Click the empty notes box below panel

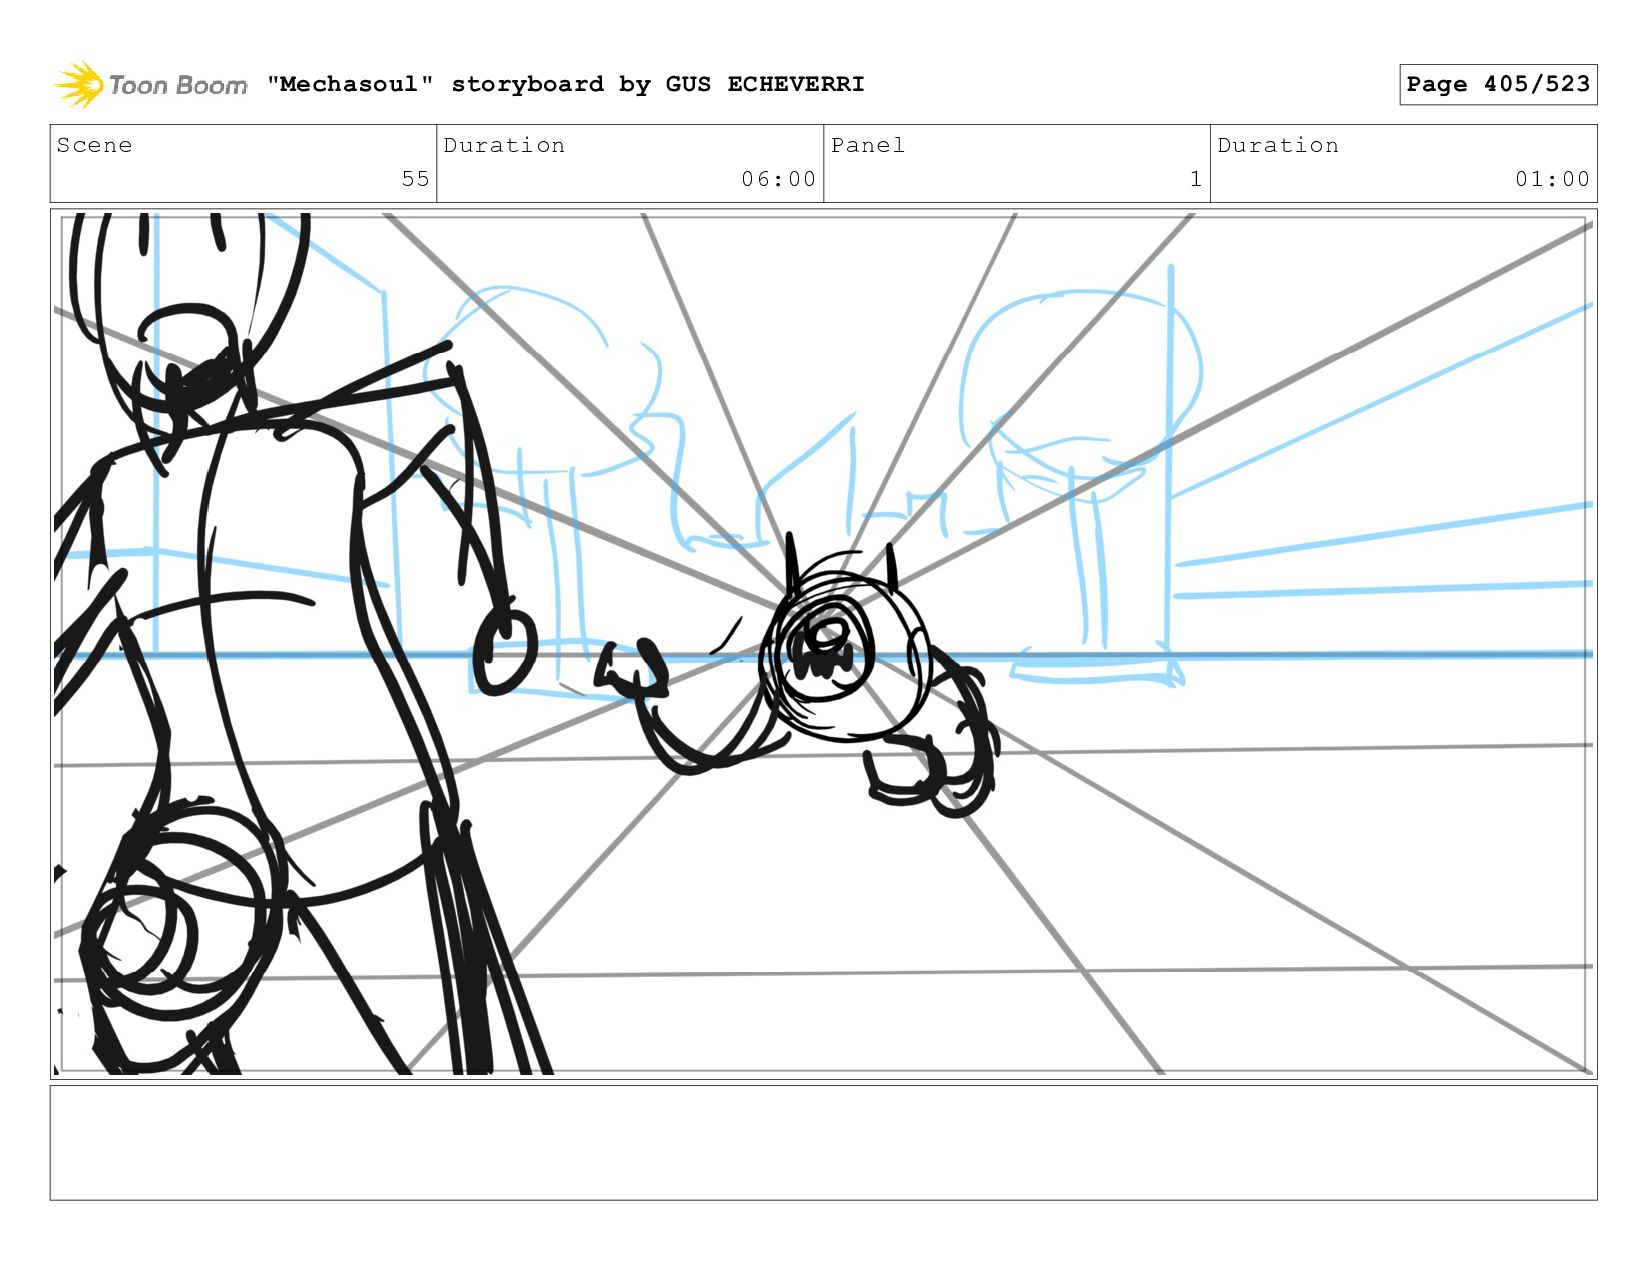click(x=823, y=1142)
